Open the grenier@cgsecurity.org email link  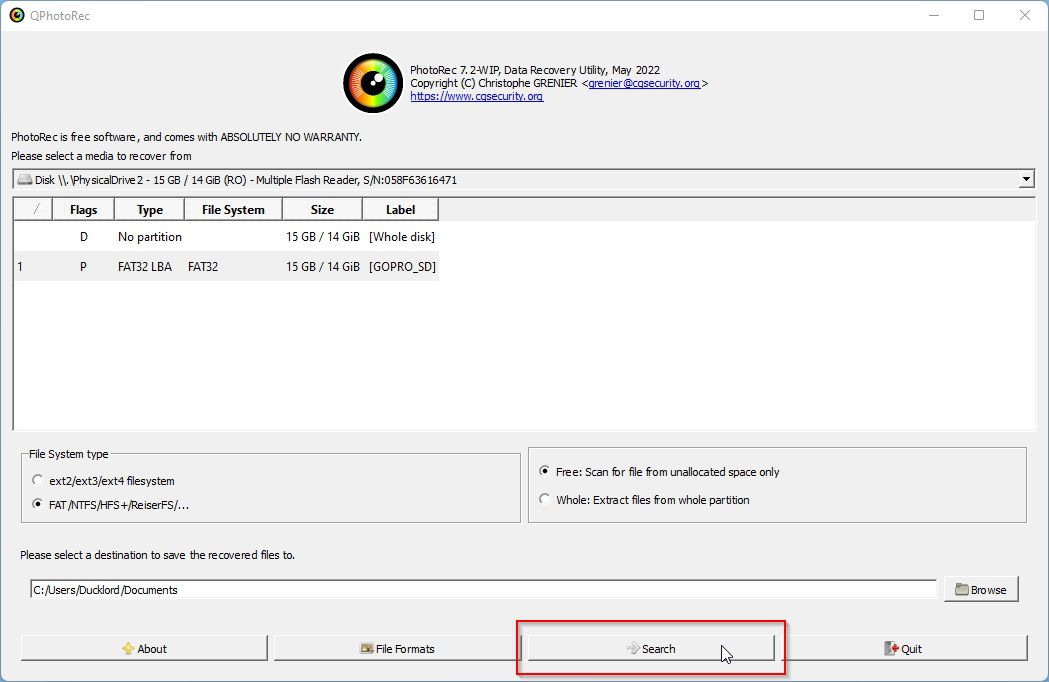click(644, 83)
